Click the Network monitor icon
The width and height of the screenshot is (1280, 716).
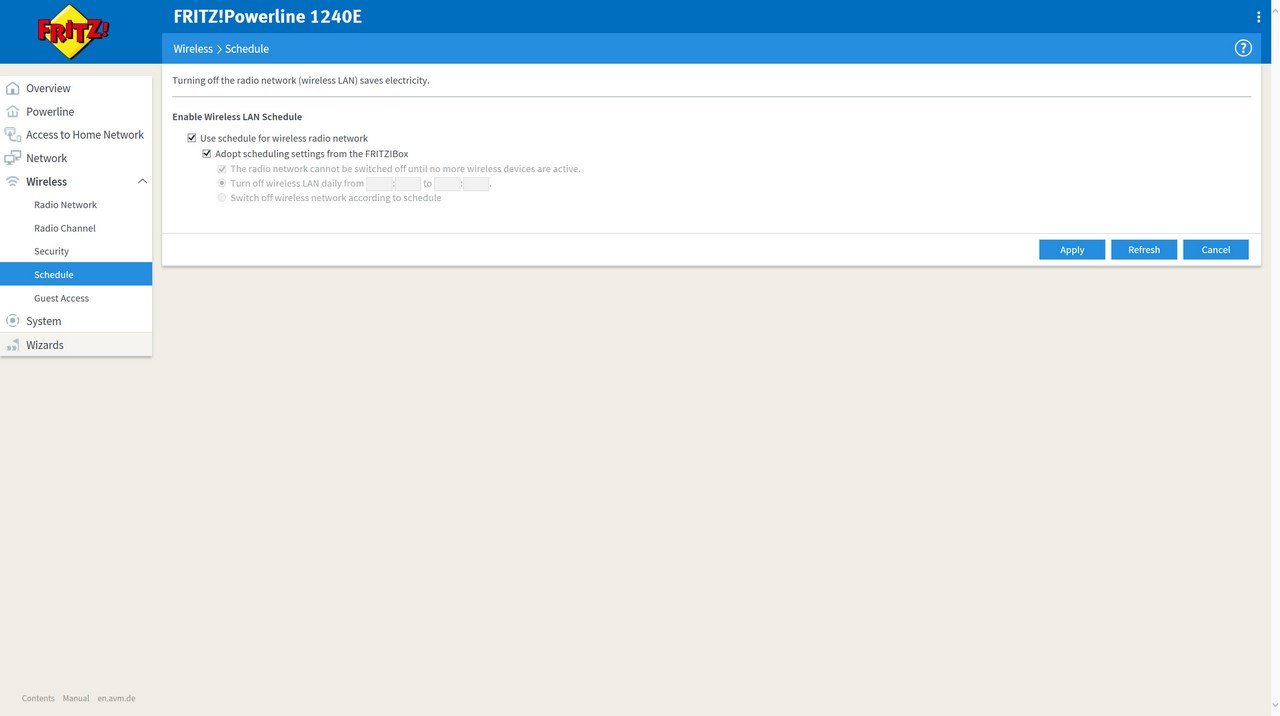click(13, 158)
